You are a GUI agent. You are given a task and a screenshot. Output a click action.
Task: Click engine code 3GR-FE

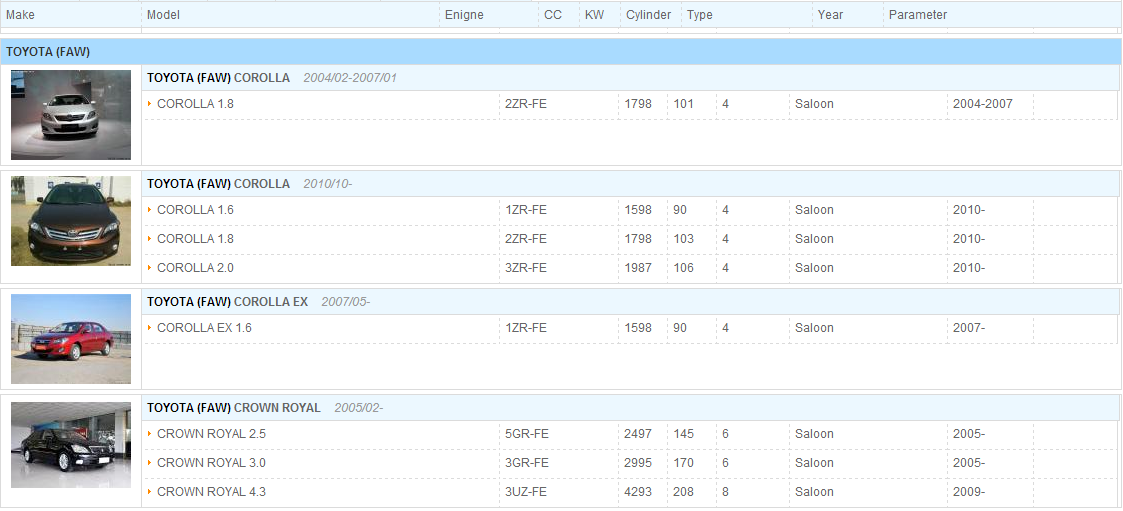(526, 463)
